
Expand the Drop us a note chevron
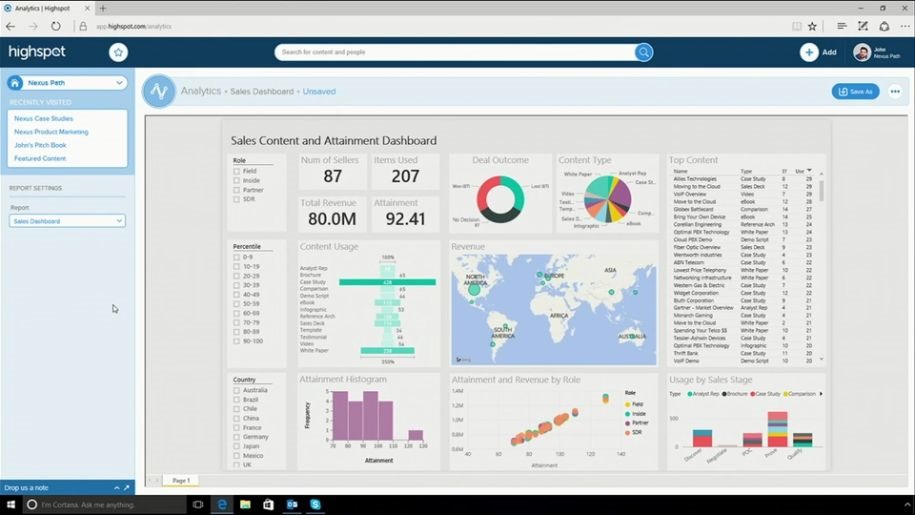click(116, 488)
